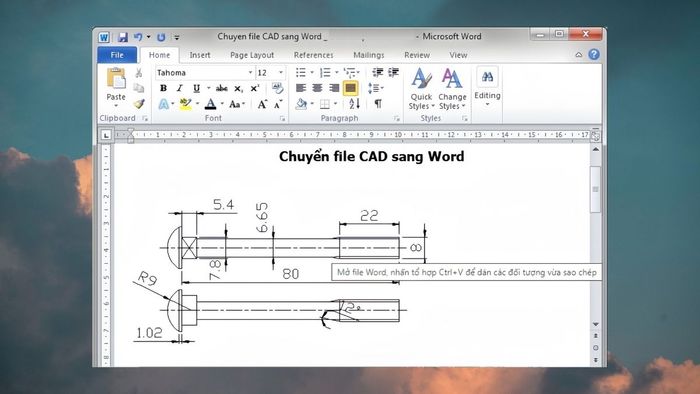
Task: Click the vertical scrollbar up arrow
Action: 596,150
